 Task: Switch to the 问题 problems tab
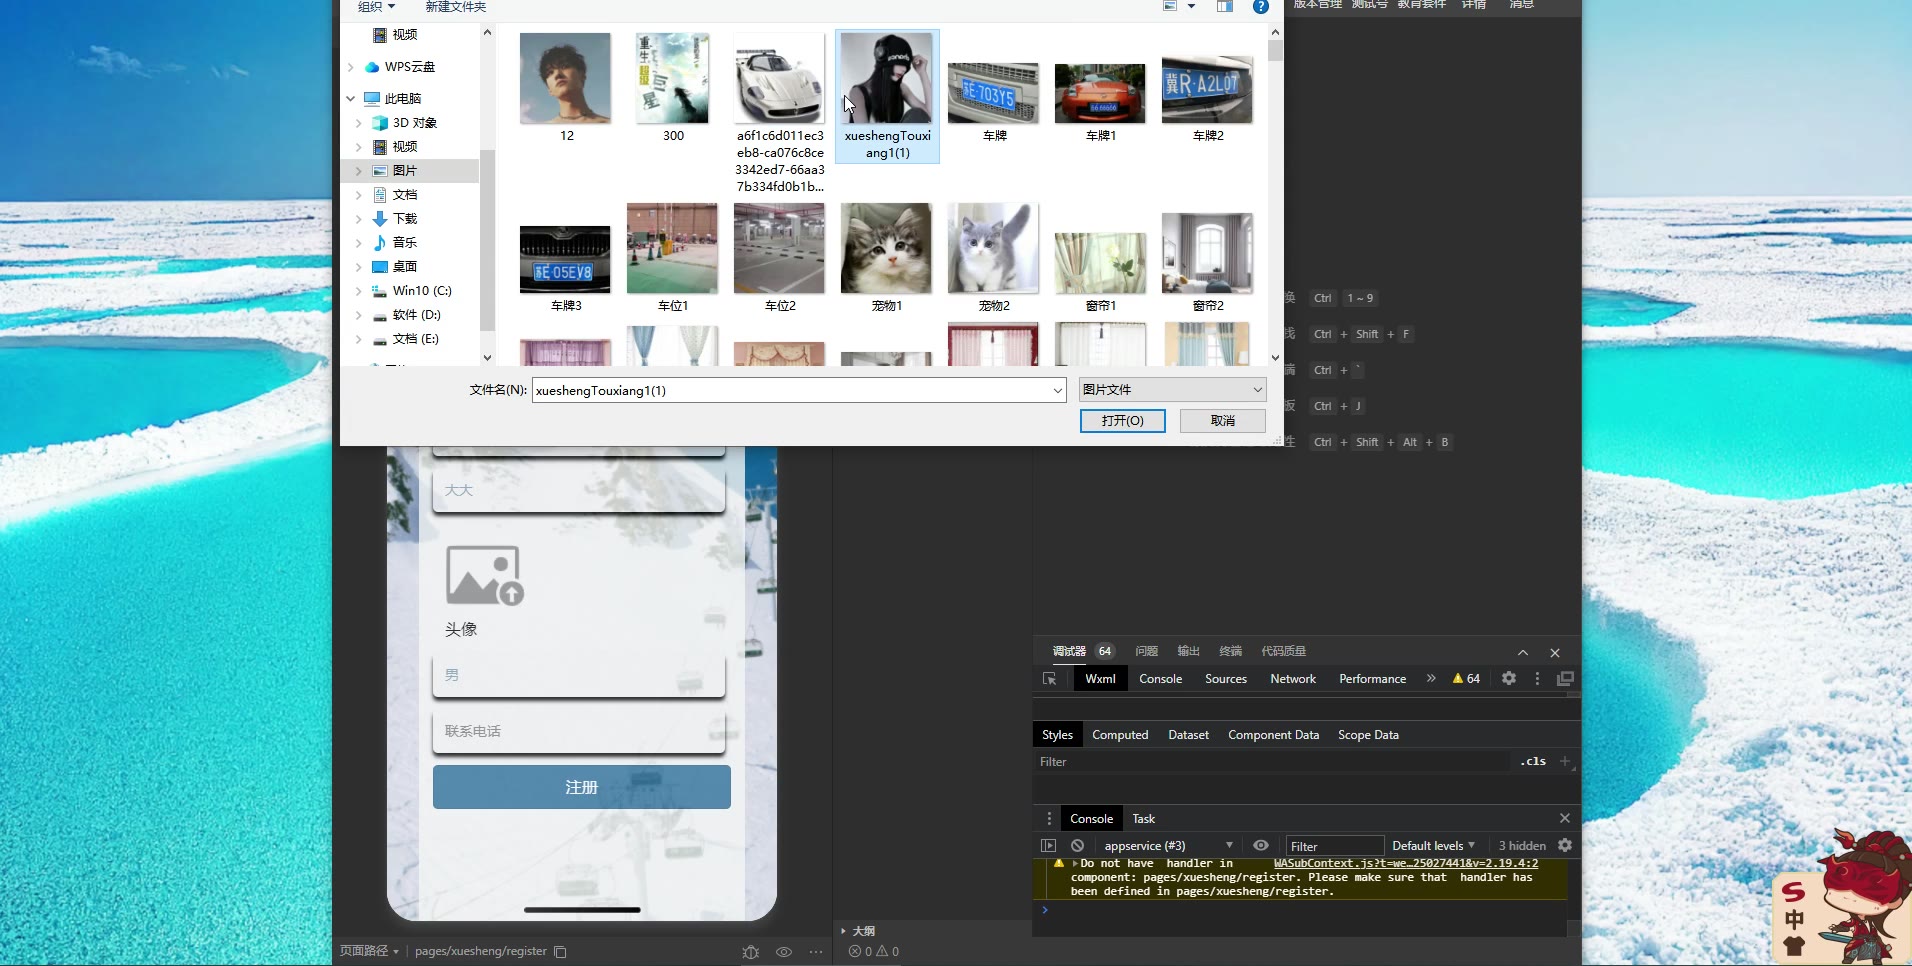(x=1146, y=651)
